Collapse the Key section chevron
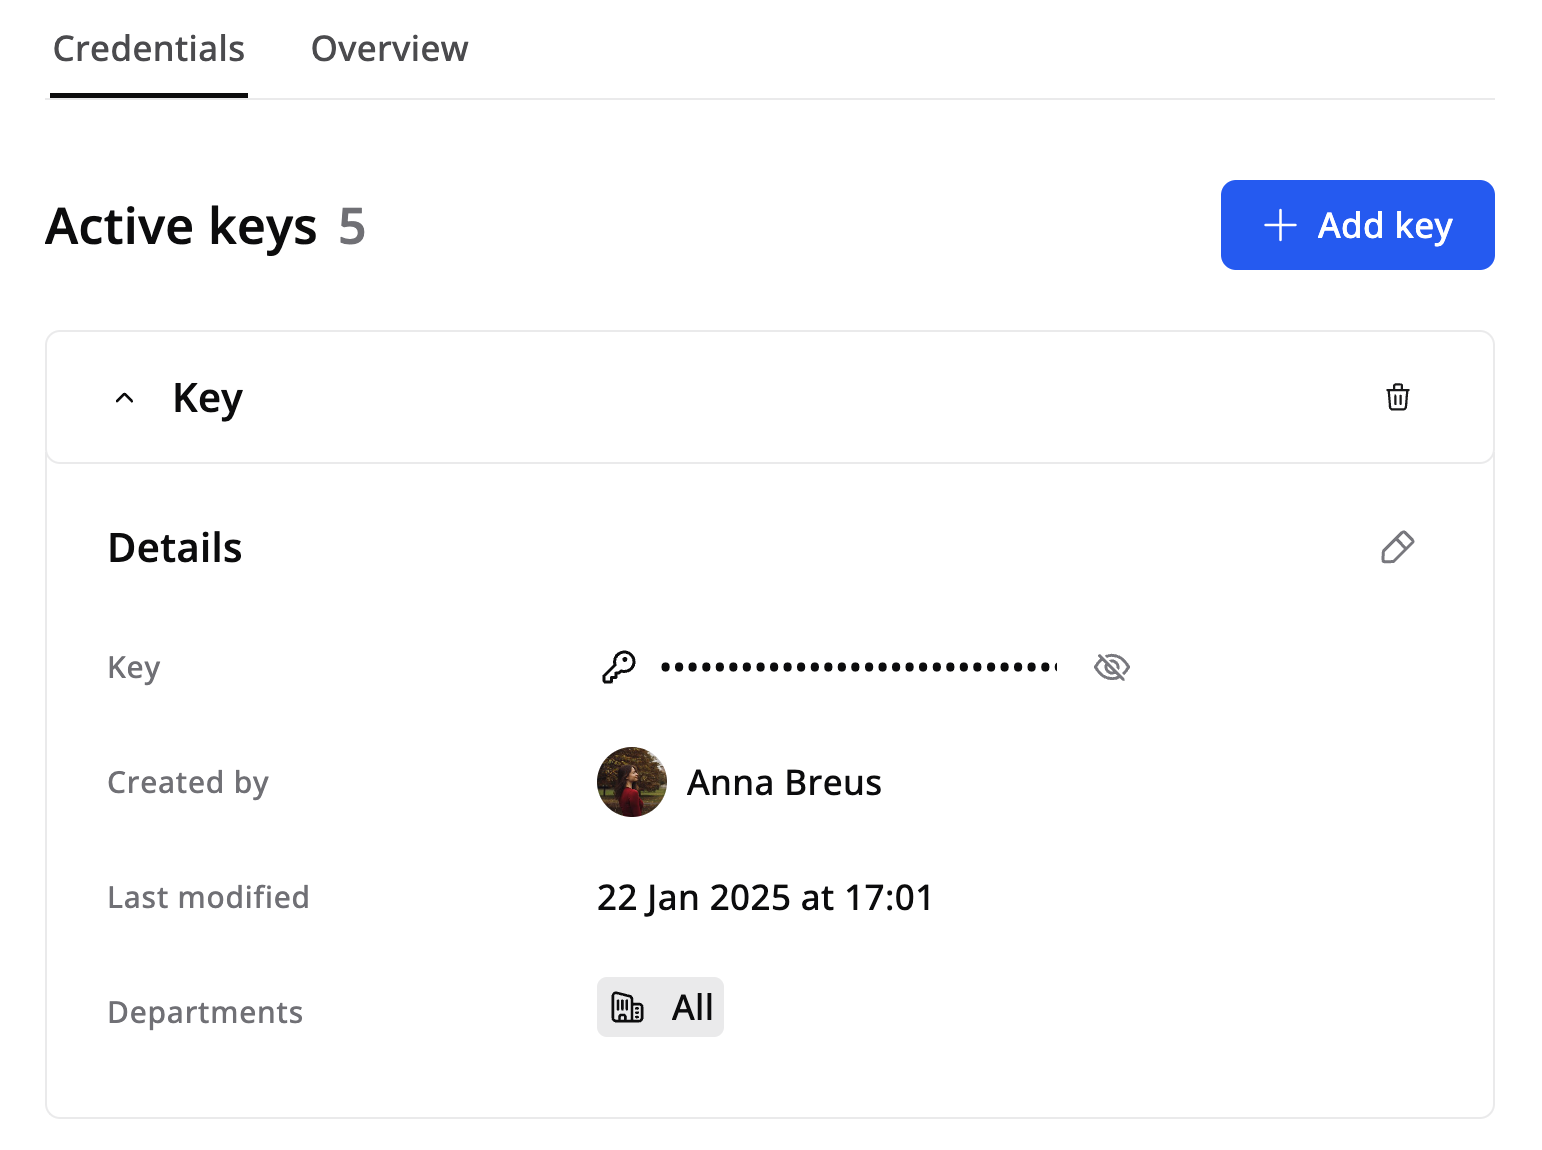The width and height of the screenshot is (1542, 1150). click(x=124, y=398)
